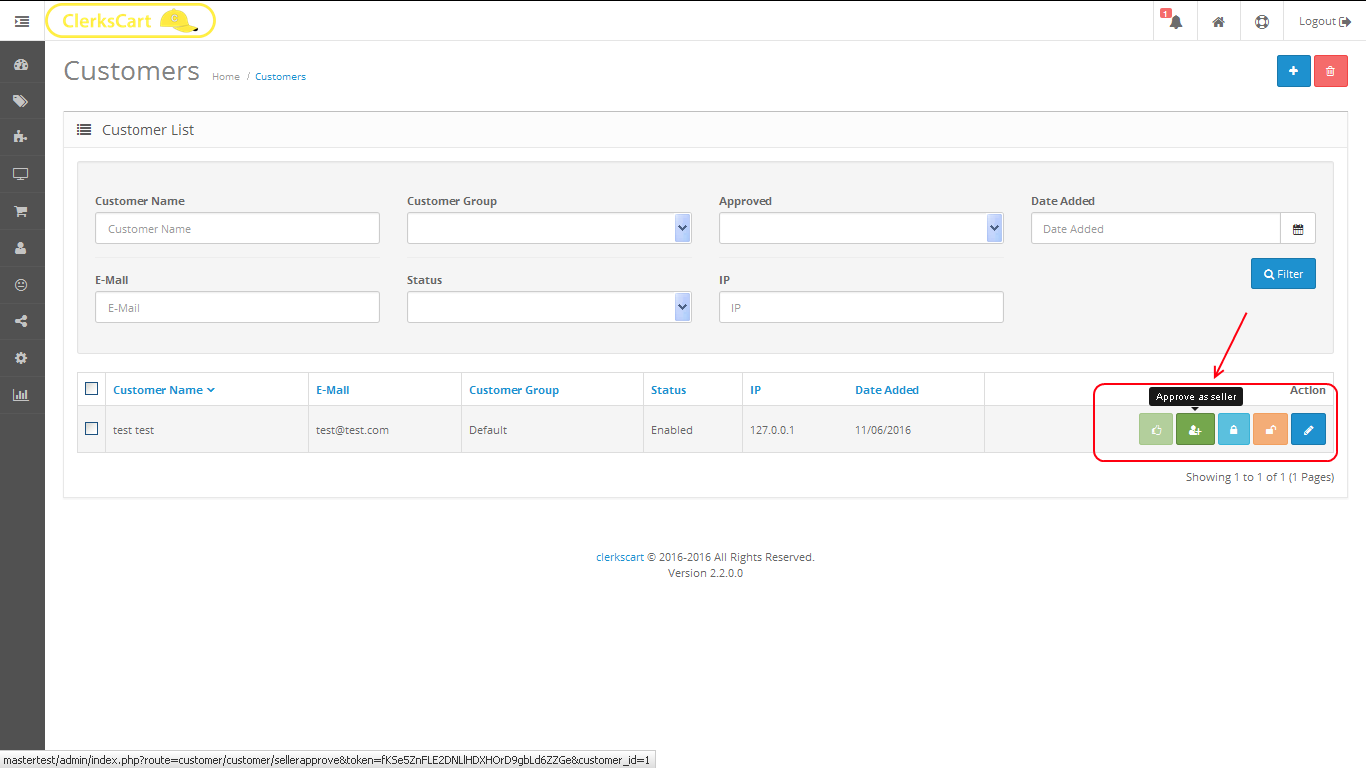Go to Home in the breadcrumb
Image resolution: width=1366 pixels, height=768 pixels.
point(226,77)
